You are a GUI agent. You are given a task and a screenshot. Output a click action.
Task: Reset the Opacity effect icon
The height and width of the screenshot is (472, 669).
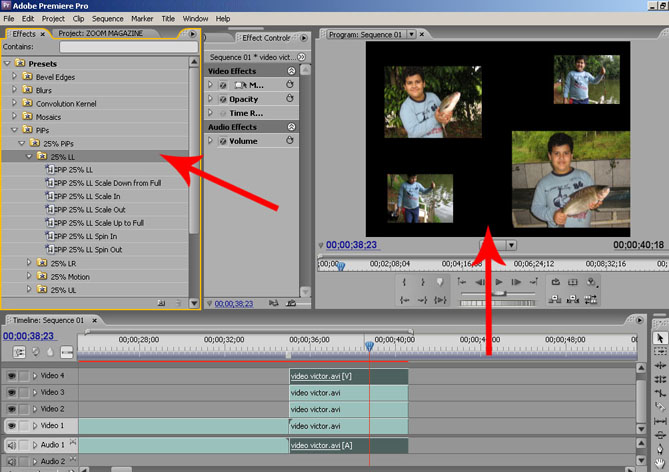pyautogui.click(x=290, y=99)
